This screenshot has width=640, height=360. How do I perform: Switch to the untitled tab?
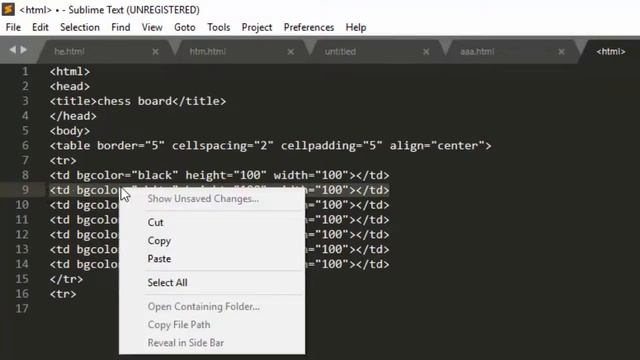click(340, 52)
